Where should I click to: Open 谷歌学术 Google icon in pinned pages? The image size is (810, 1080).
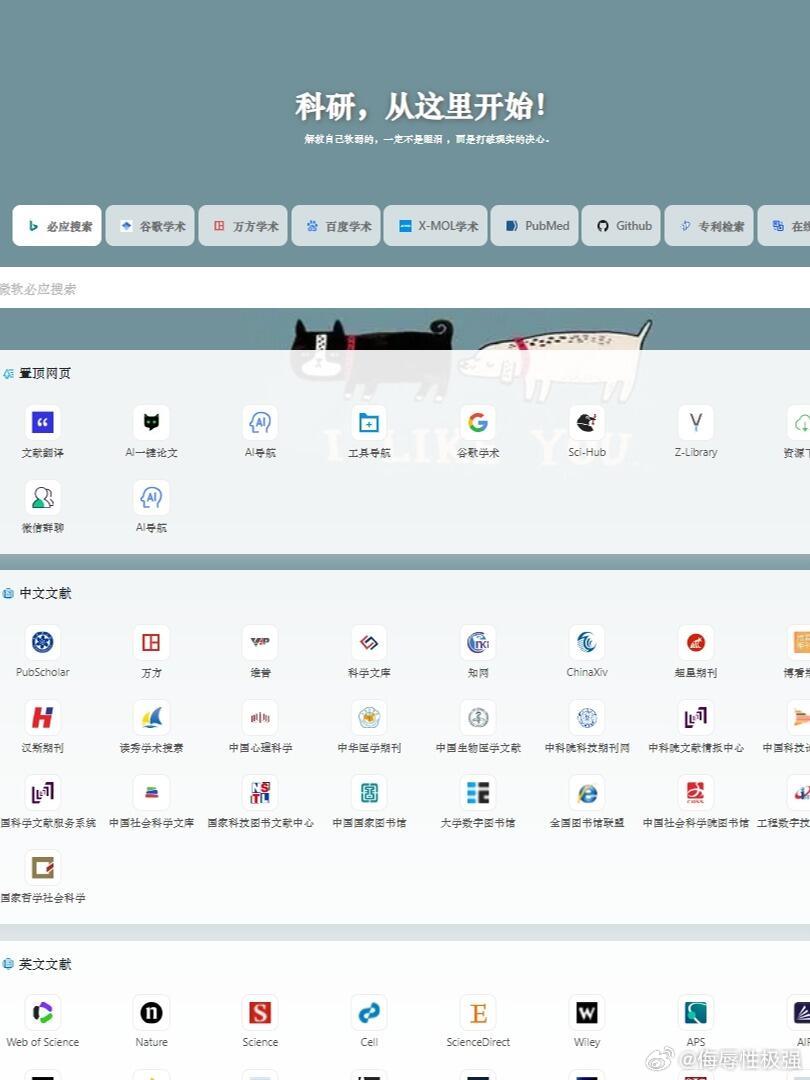478,422
